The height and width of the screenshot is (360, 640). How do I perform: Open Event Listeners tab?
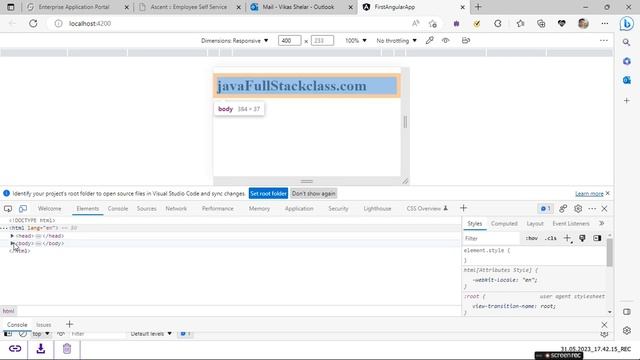[x=571, y=224]
